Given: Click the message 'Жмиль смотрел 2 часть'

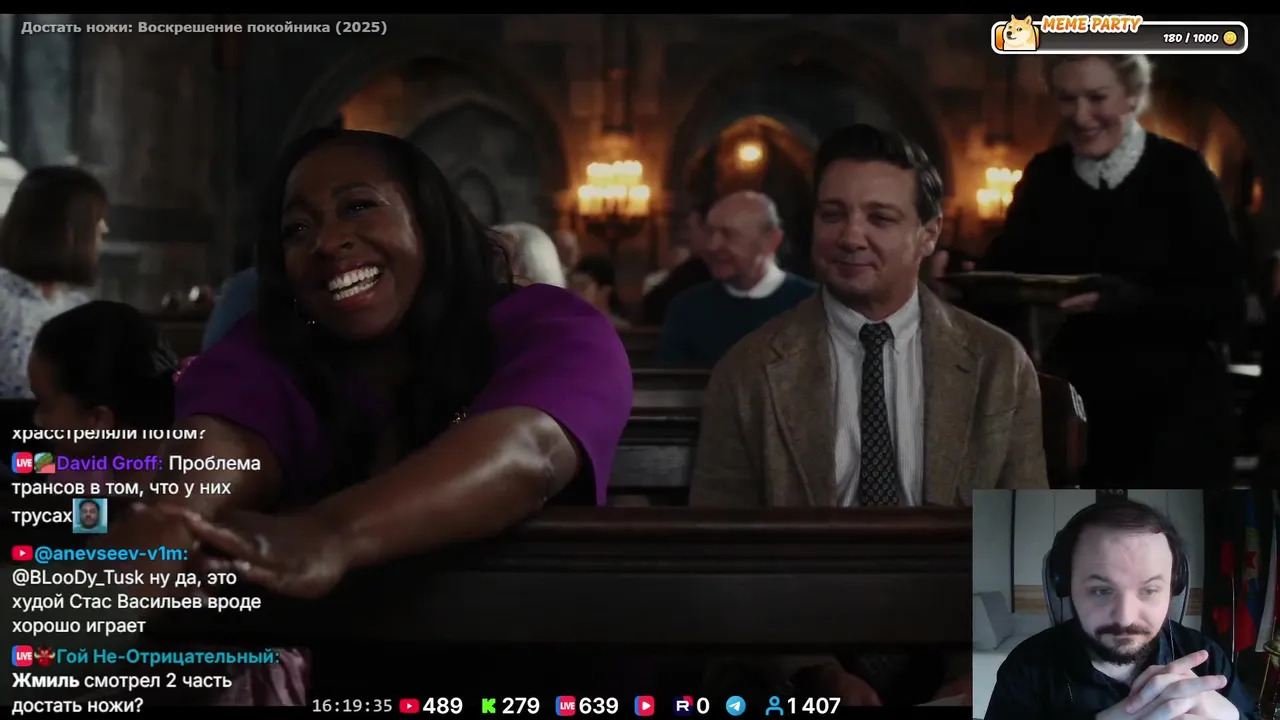Looking at the screenshot, I should [122, 681].
